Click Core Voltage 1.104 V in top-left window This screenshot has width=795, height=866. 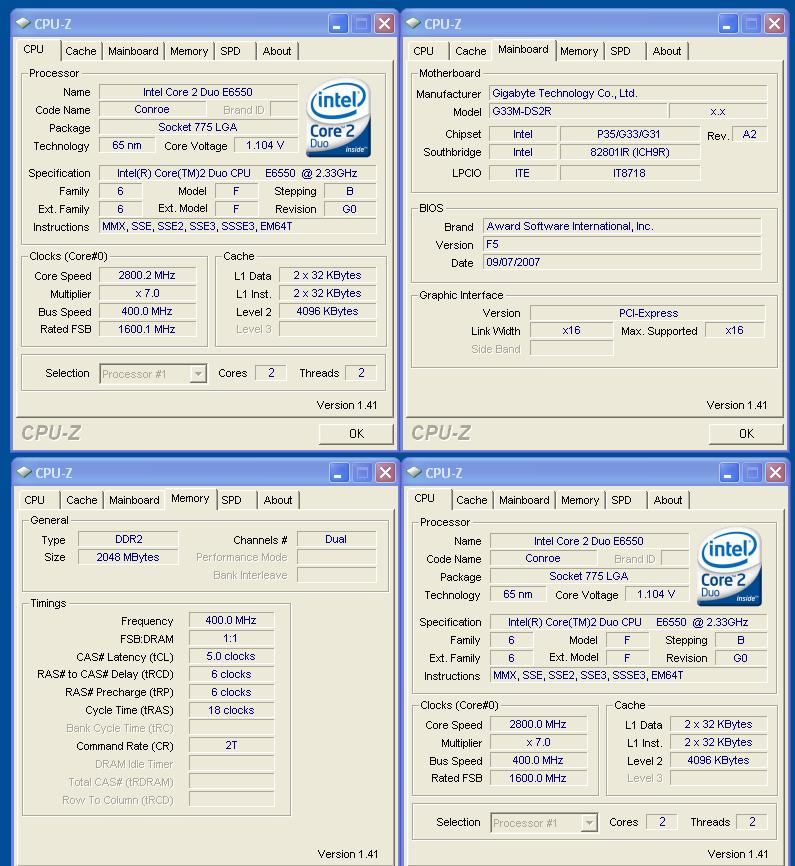(x=265, y=145)
